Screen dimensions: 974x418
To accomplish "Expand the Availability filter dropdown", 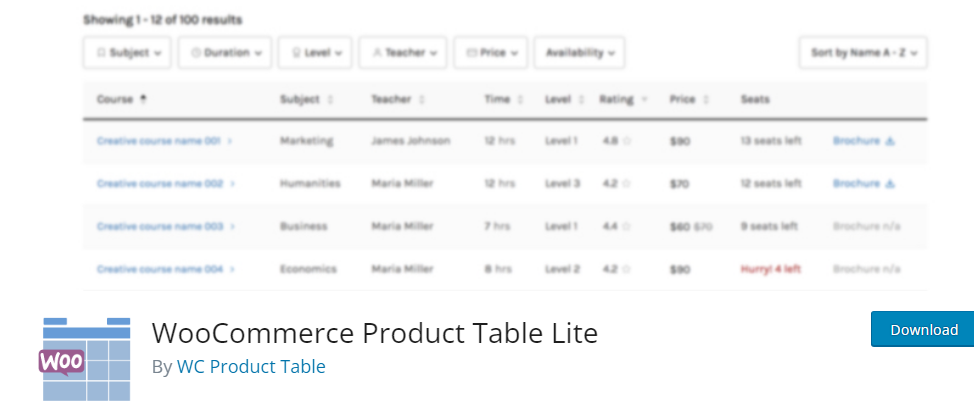I will coord(580,53).
